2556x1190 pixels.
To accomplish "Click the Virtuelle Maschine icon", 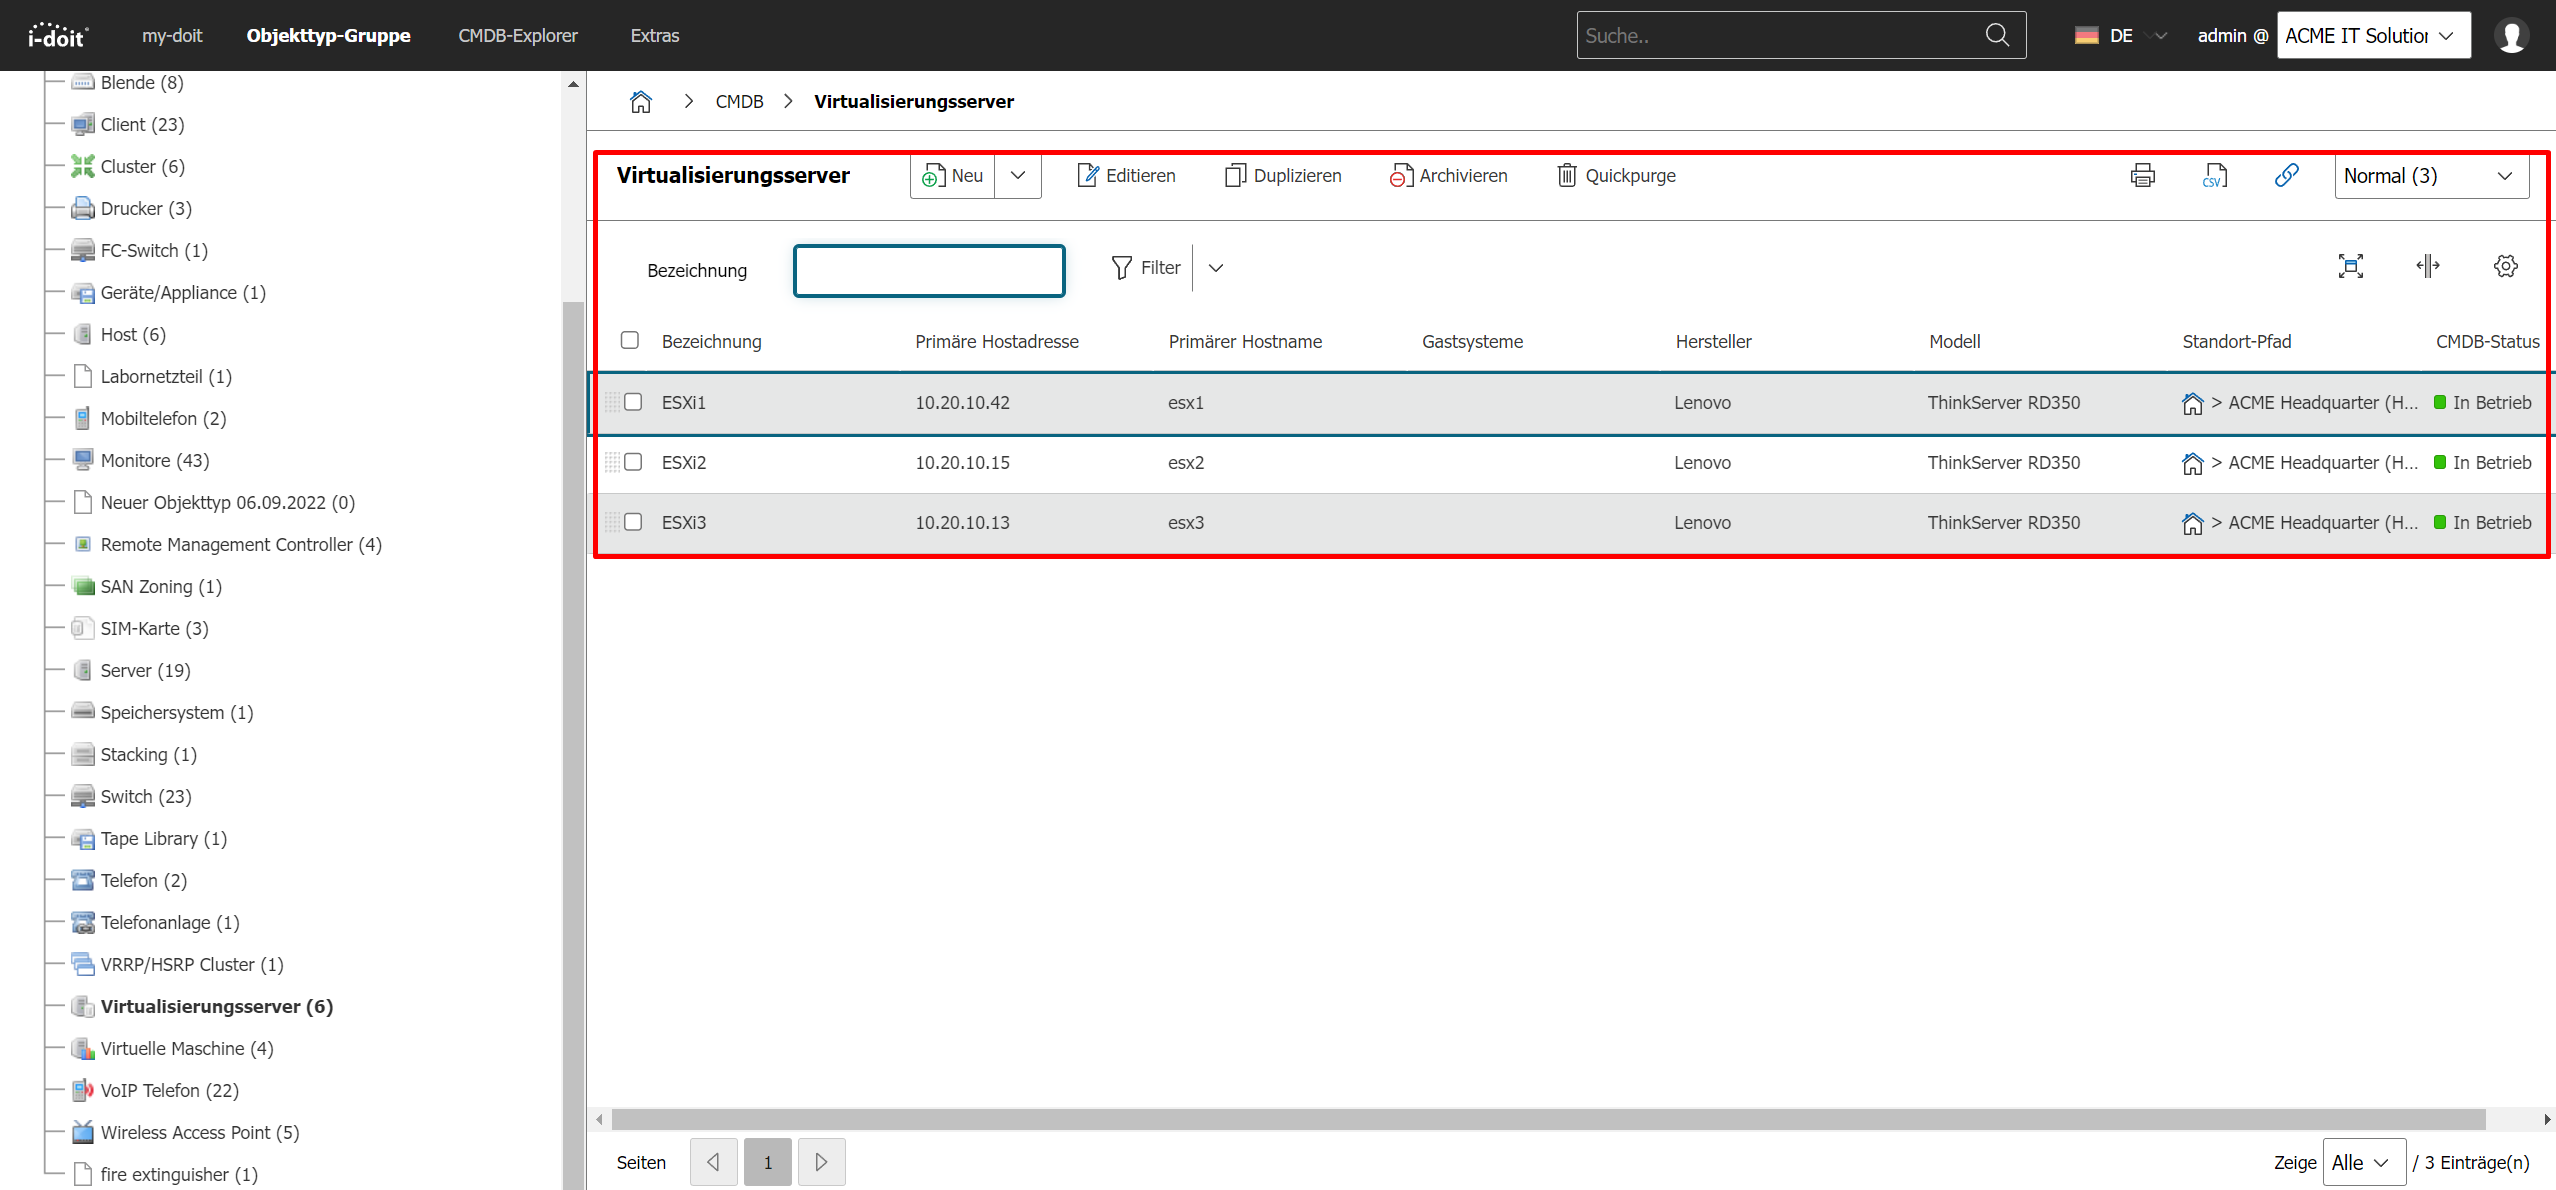I will (83, 1048).
